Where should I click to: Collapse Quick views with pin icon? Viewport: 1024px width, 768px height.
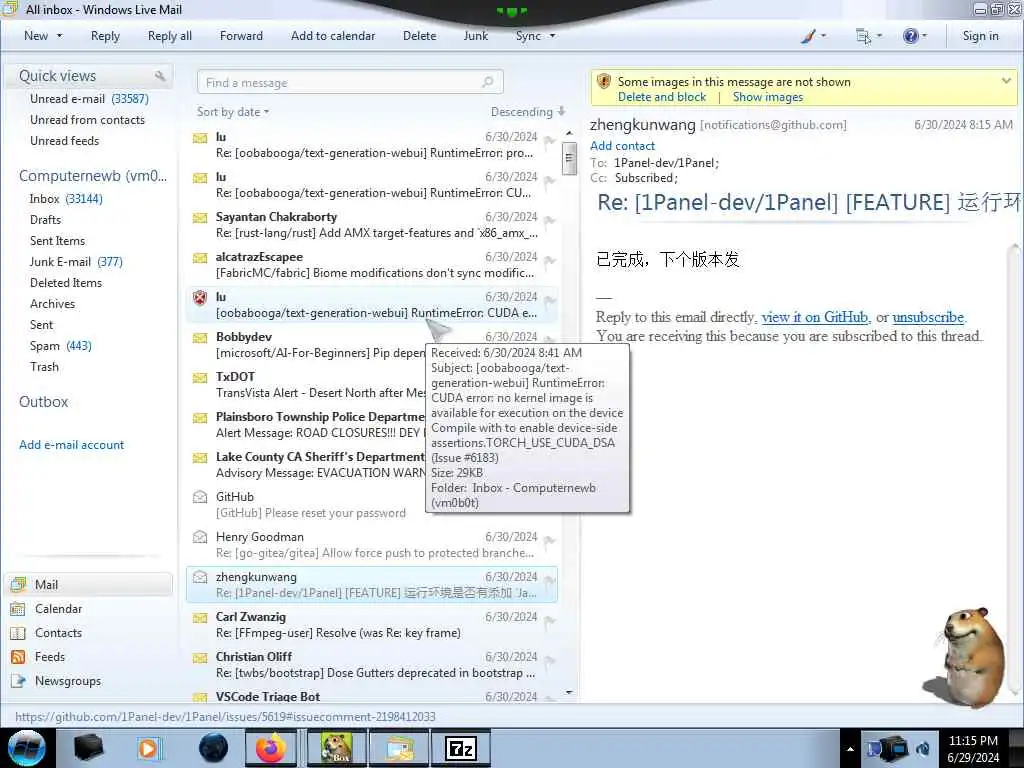point(160,76)
